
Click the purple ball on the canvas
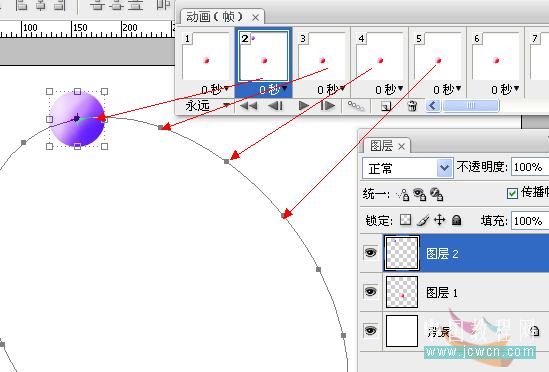point(77,119)
